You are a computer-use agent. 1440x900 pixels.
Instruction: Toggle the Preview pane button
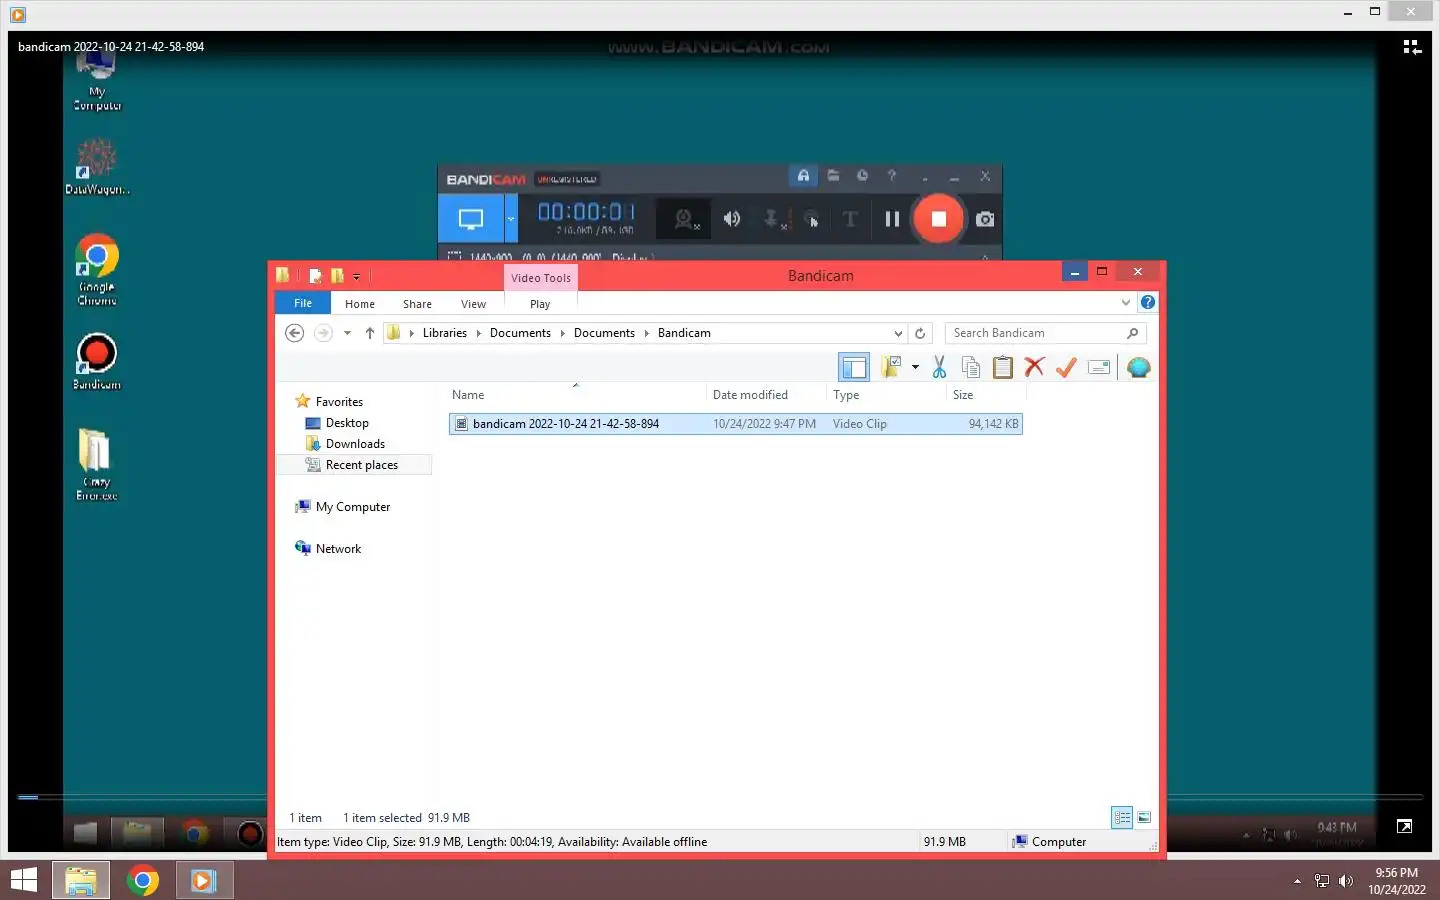pos(854,367)
